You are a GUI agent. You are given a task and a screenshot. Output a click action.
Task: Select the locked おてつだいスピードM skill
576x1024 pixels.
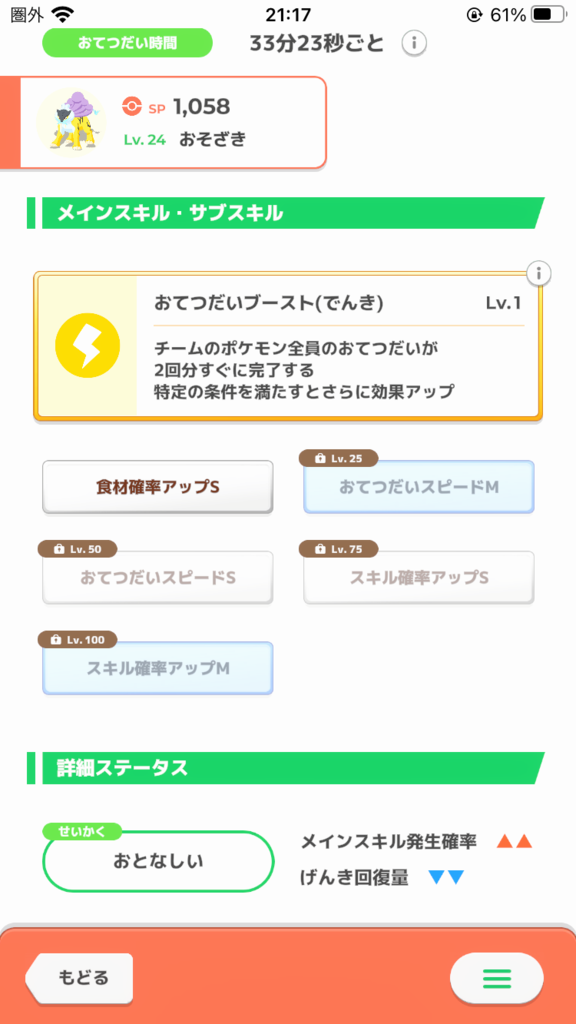pos(419,487)
